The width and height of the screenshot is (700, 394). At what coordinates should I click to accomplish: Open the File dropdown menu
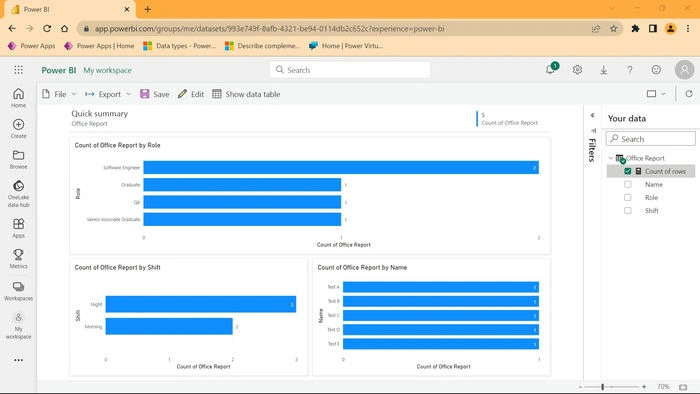[x=59, y=94]
